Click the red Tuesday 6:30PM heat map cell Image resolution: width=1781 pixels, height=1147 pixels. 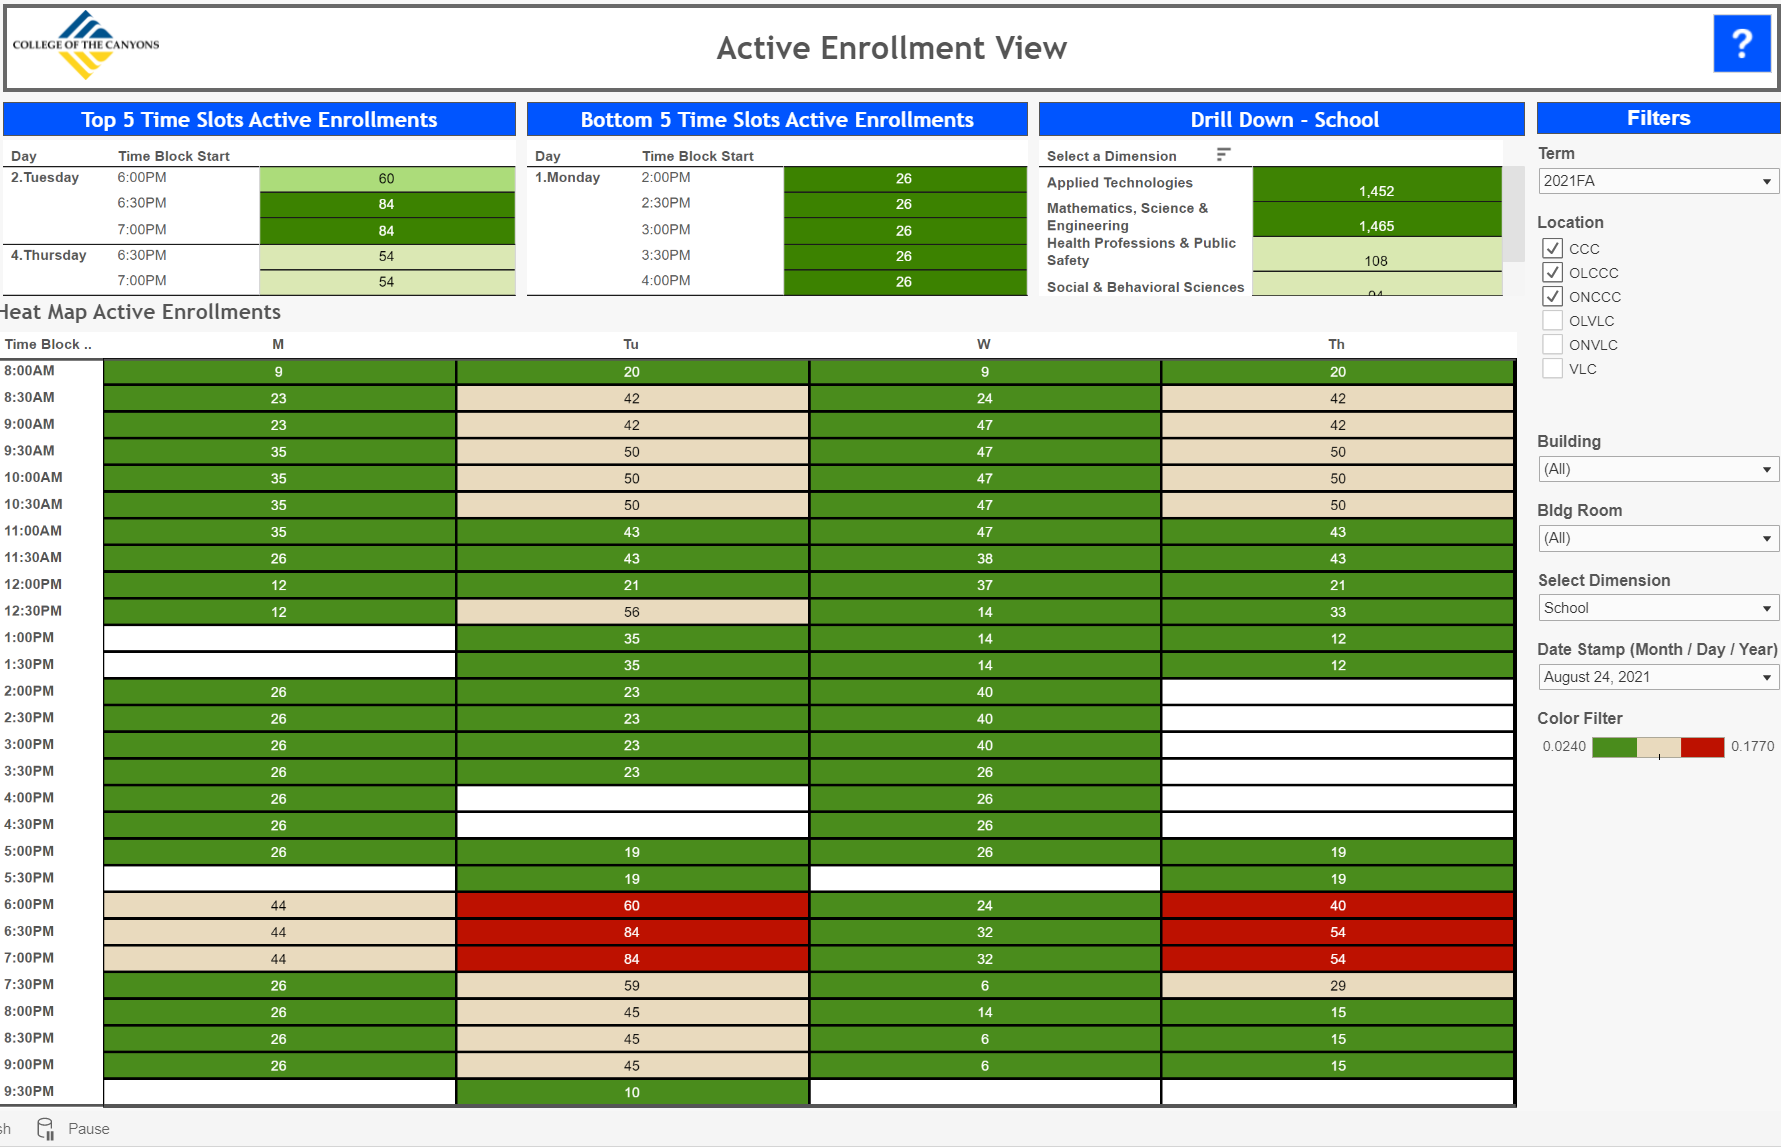pos(631,931)
